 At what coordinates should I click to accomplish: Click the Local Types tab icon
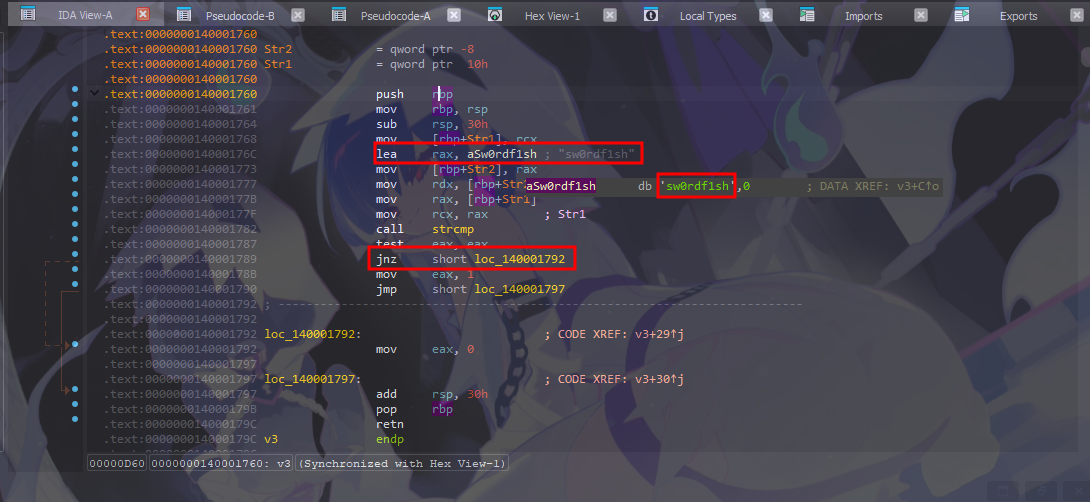[651, 15]
